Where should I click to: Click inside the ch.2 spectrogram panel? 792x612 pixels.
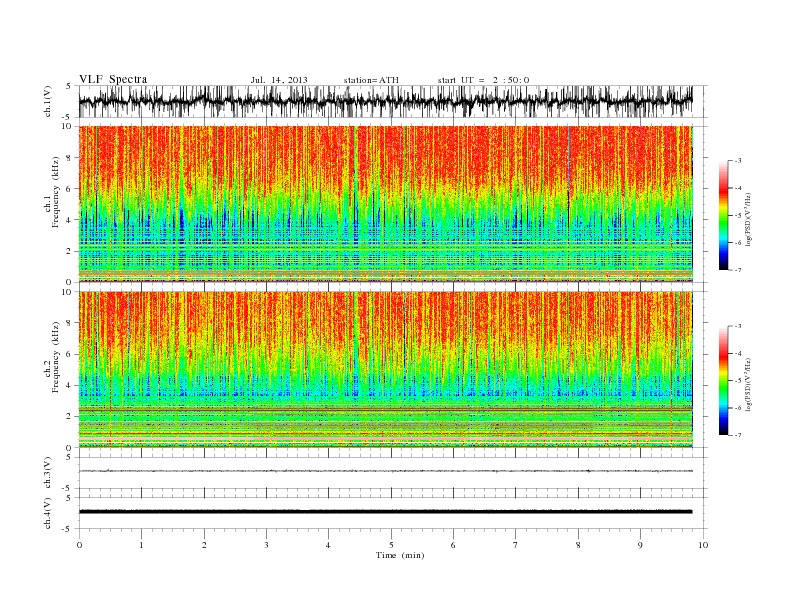[385, 369]
